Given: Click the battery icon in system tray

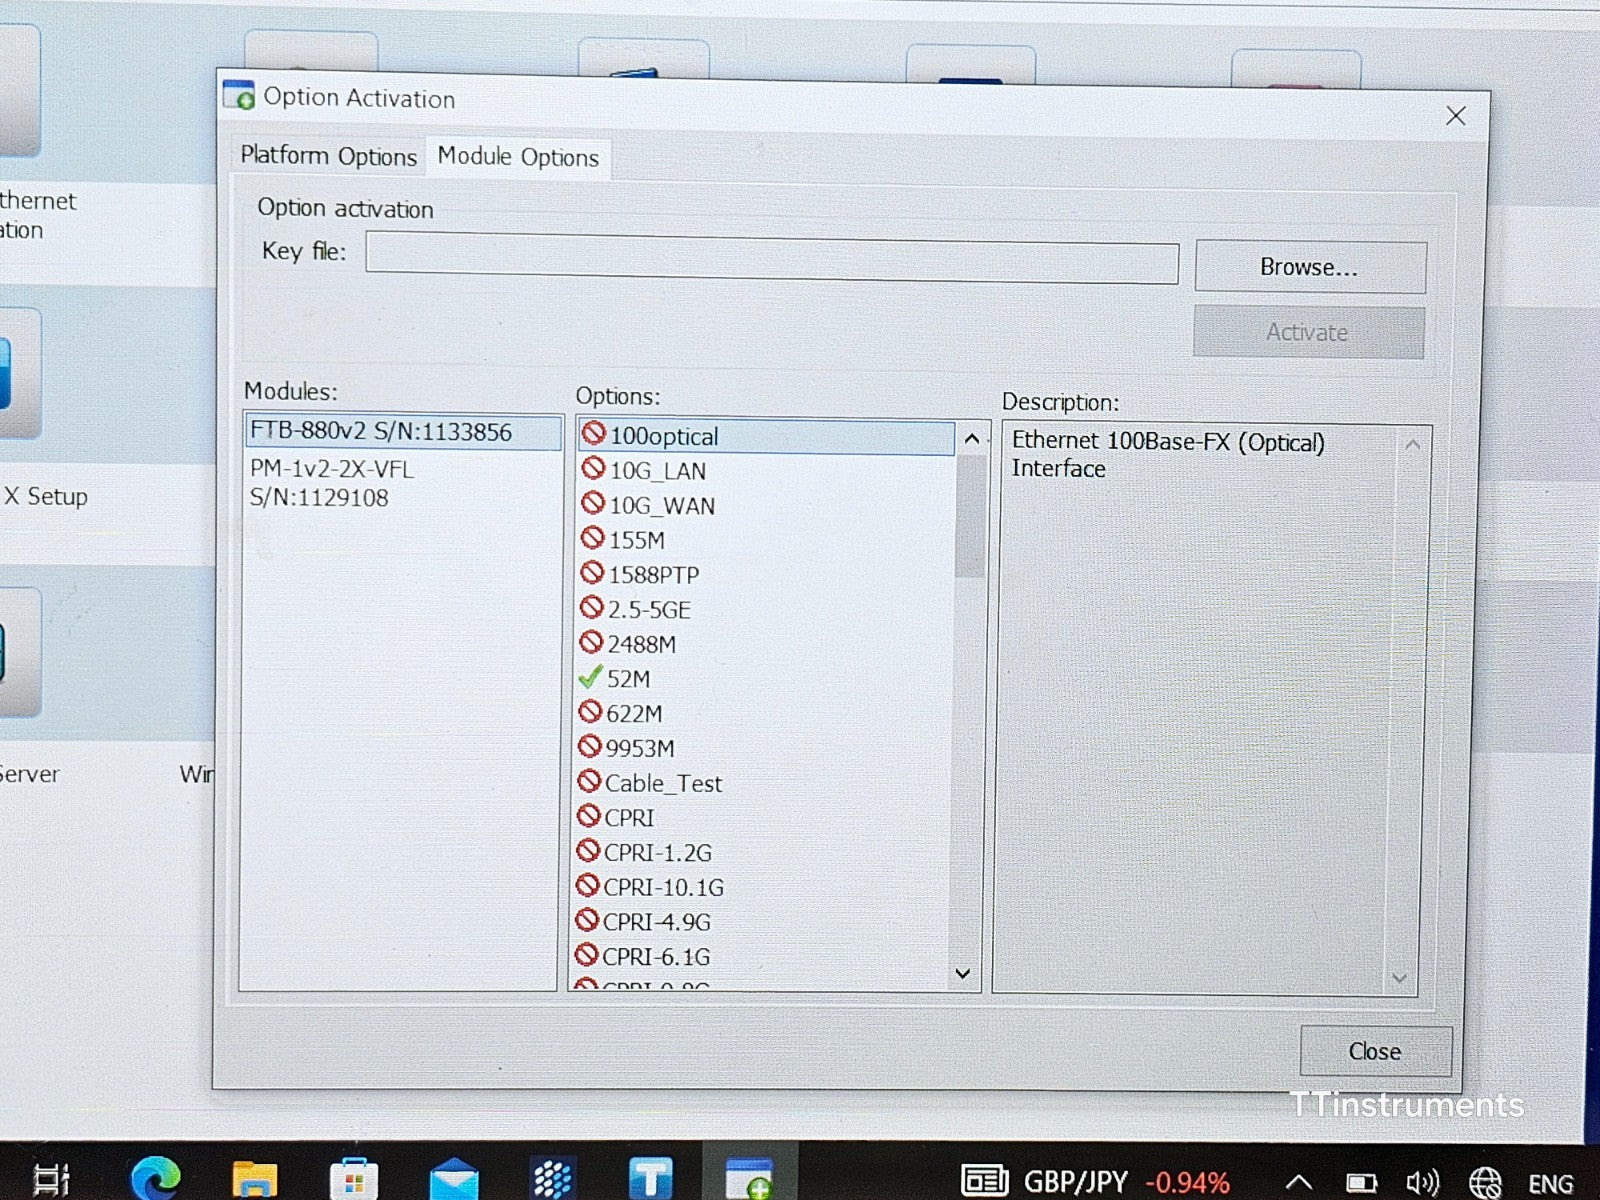Looking at the screenshot, I should [1361, 1183].
